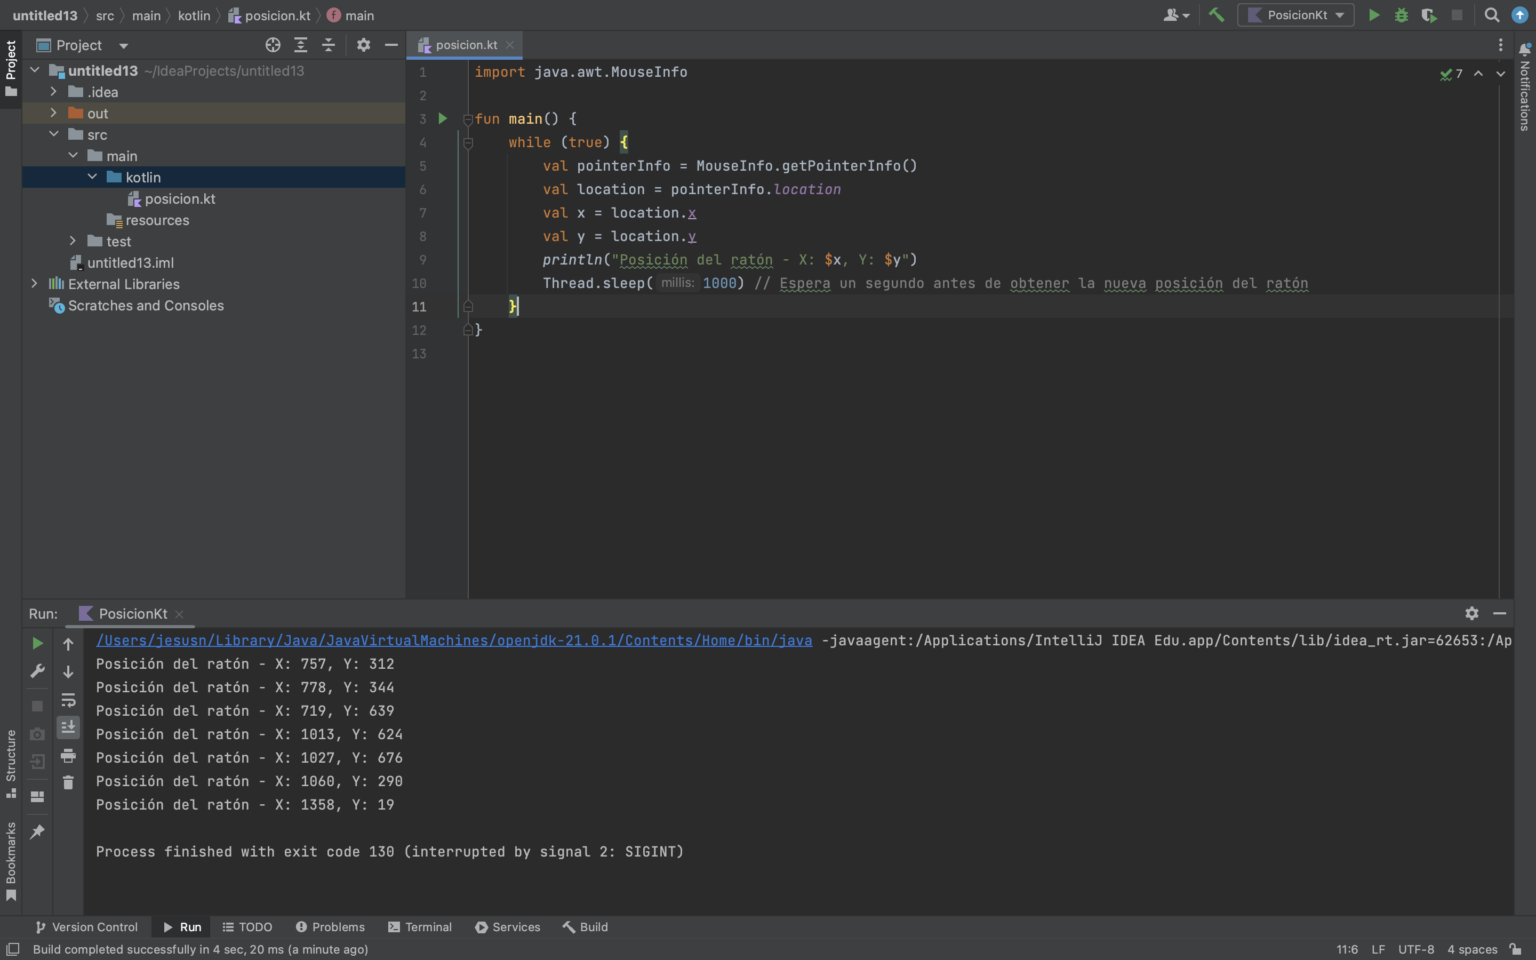Switch to the Problems tab

[x=330, y=927]
